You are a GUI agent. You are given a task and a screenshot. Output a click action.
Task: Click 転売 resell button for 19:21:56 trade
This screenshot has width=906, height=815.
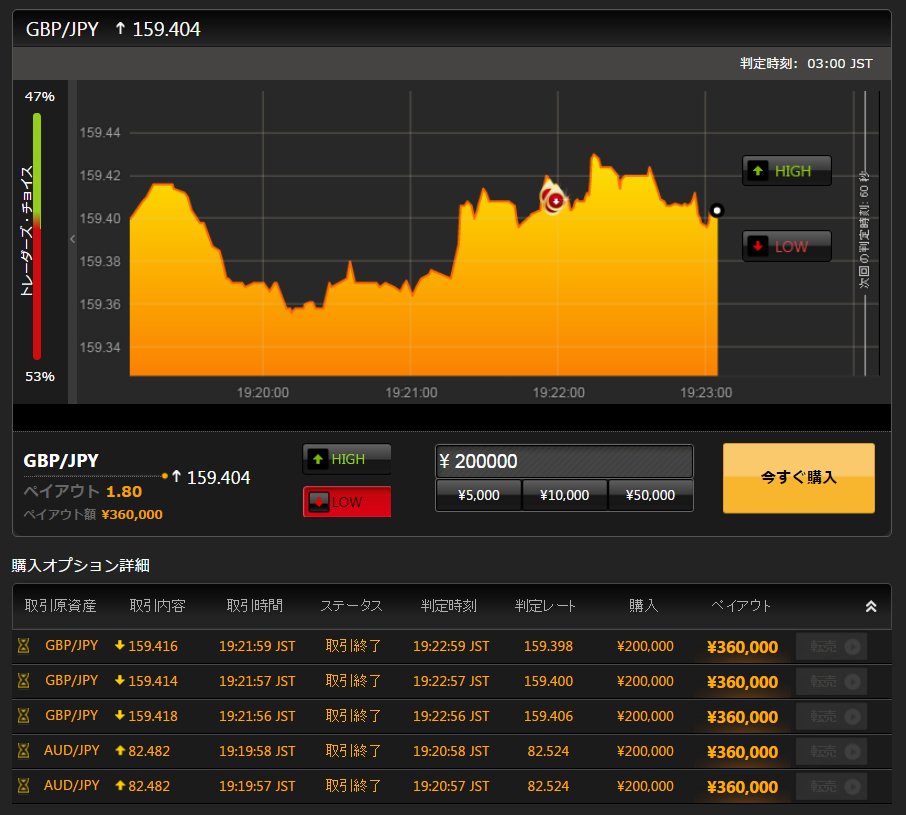point(831,716)
